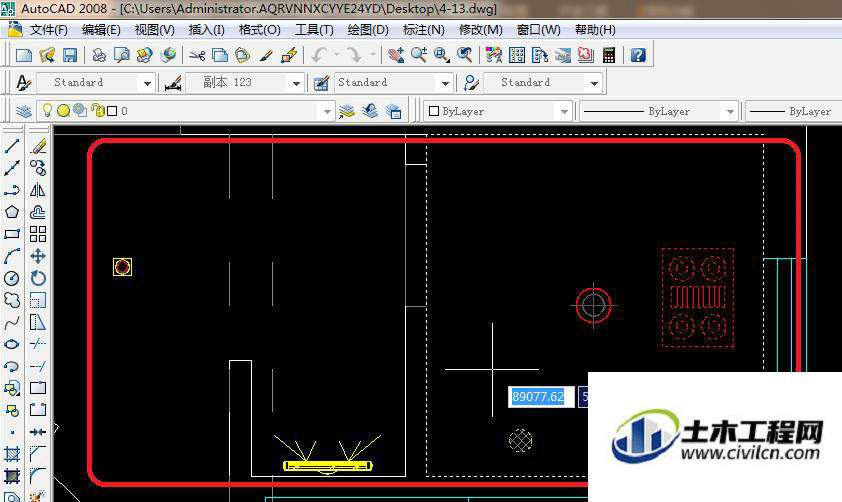Viewport: 842px width, 502px height.
Task: Open the Redo history dropdown arrow
Action: (x=372, y=54)
